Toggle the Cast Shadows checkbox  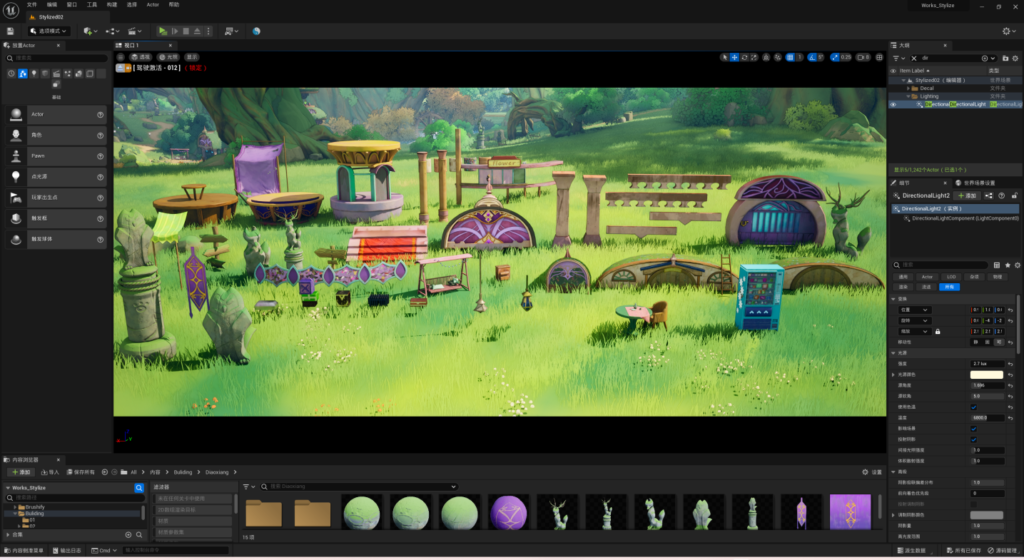973,439
